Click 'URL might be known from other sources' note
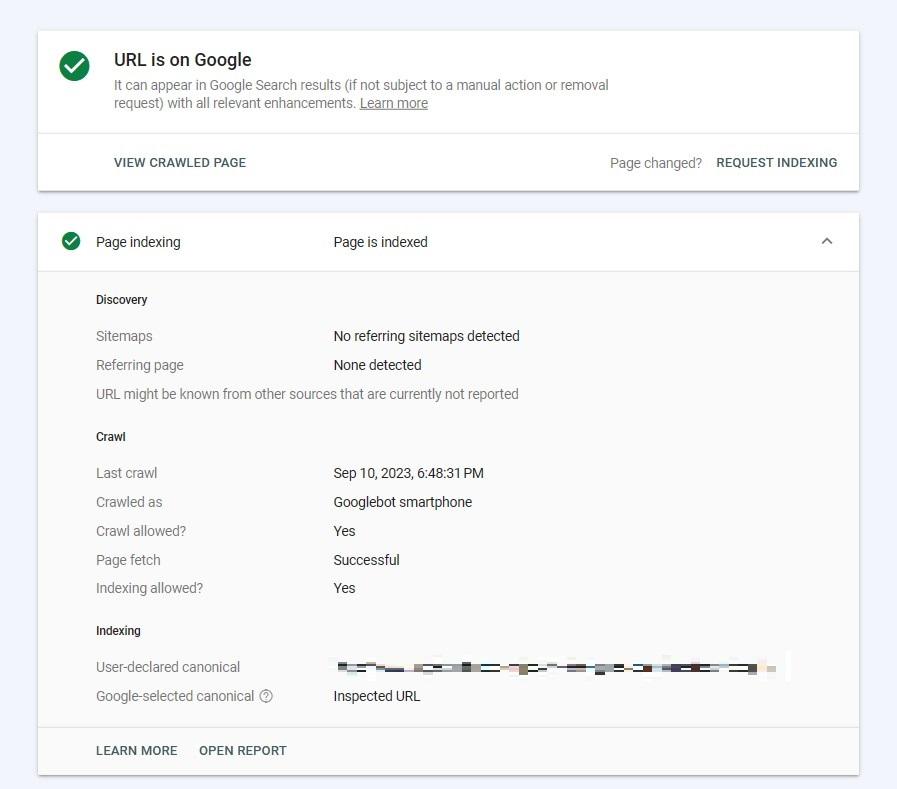The image size is (897, 789). tap(307, 394)
